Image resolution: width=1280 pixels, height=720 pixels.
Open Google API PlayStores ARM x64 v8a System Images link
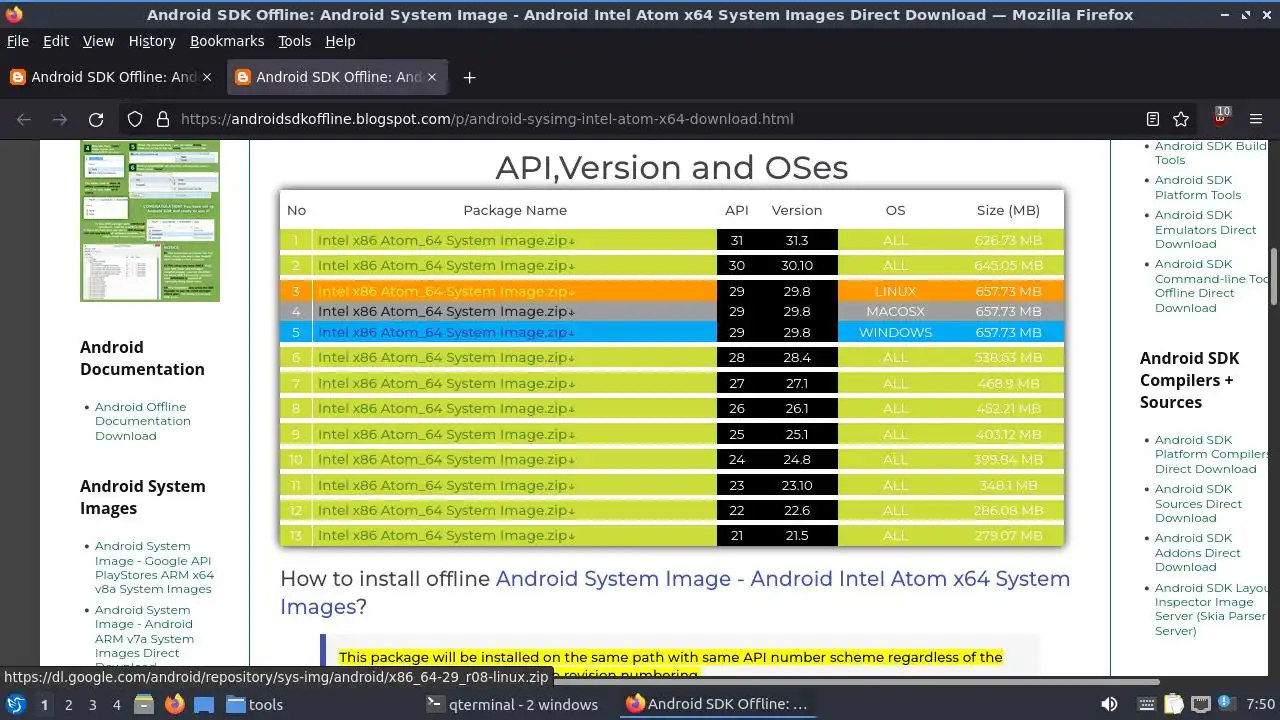[x=154, y=567]
